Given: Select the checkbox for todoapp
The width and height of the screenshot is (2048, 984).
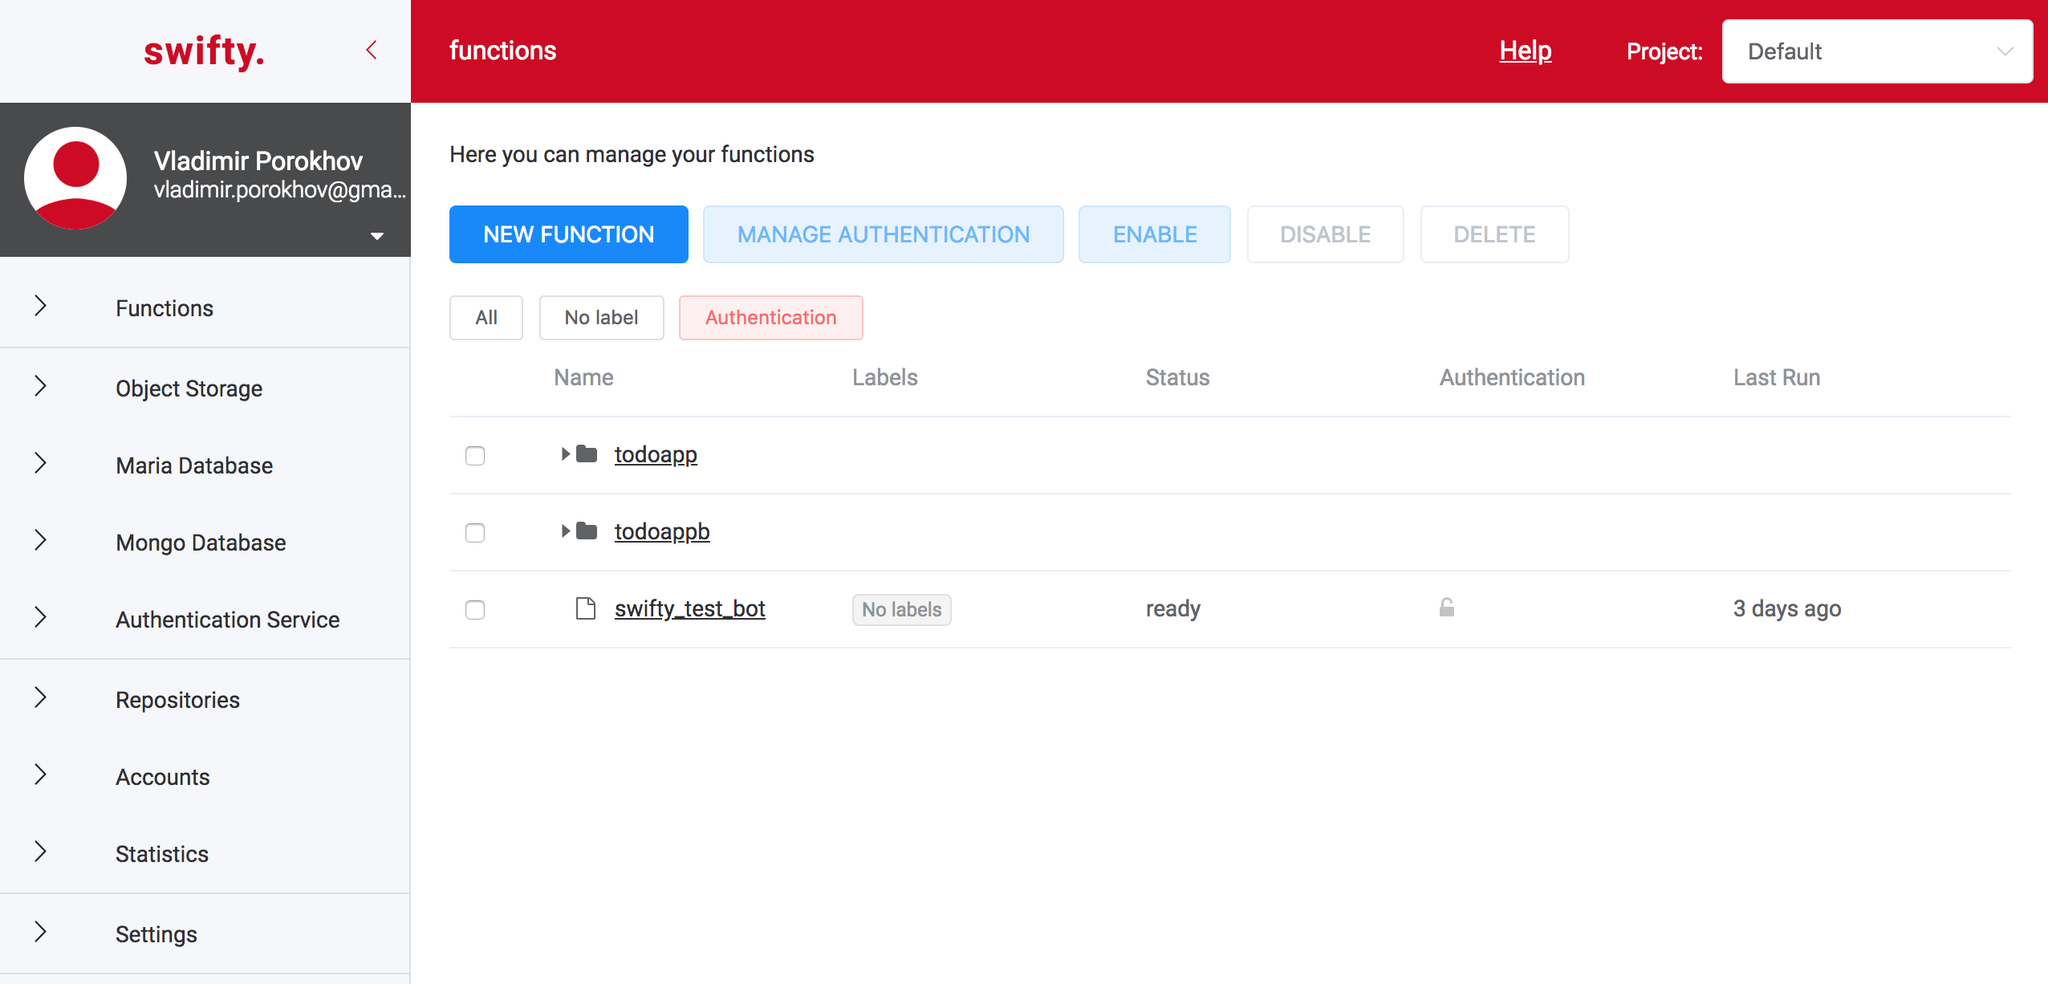Looking at the screenshot, I should pos(474,455).
